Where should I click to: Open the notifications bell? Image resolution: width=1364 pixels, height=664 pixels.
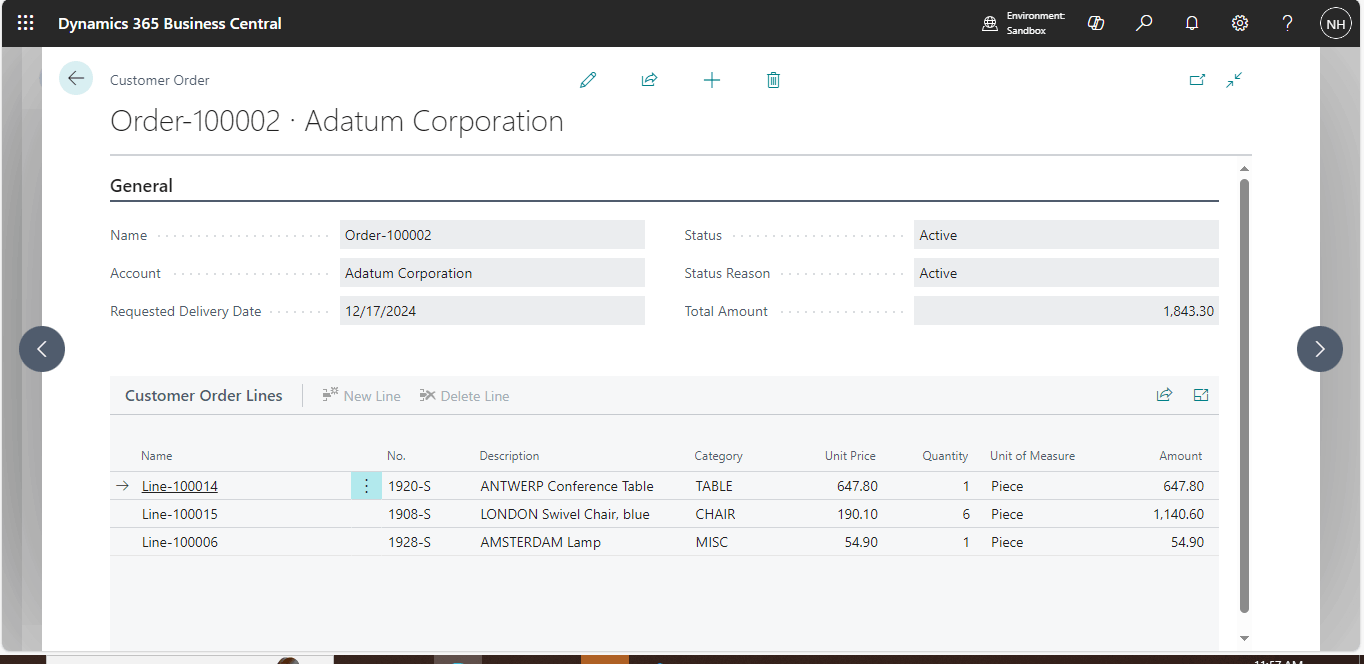tap(1192, 23)
